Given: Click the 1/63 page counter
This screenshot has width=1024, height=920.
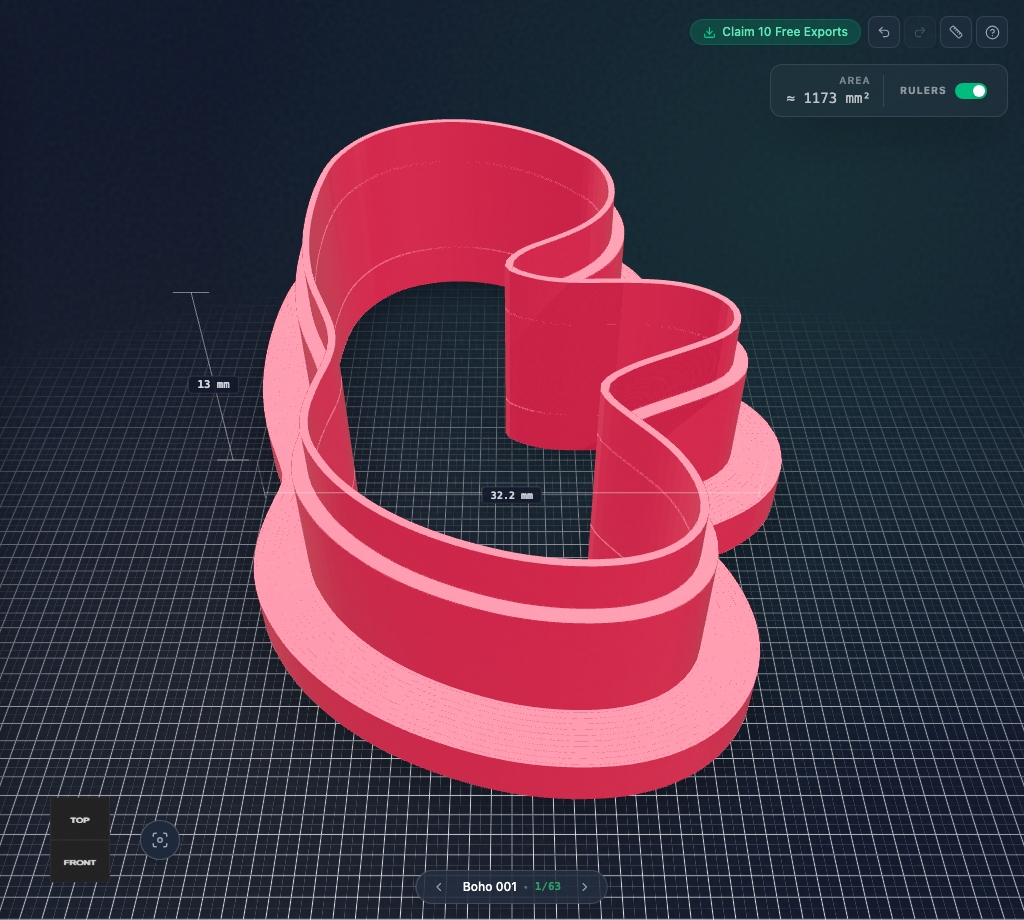Looking at the screenshot, I should click(x=547, y=887).
